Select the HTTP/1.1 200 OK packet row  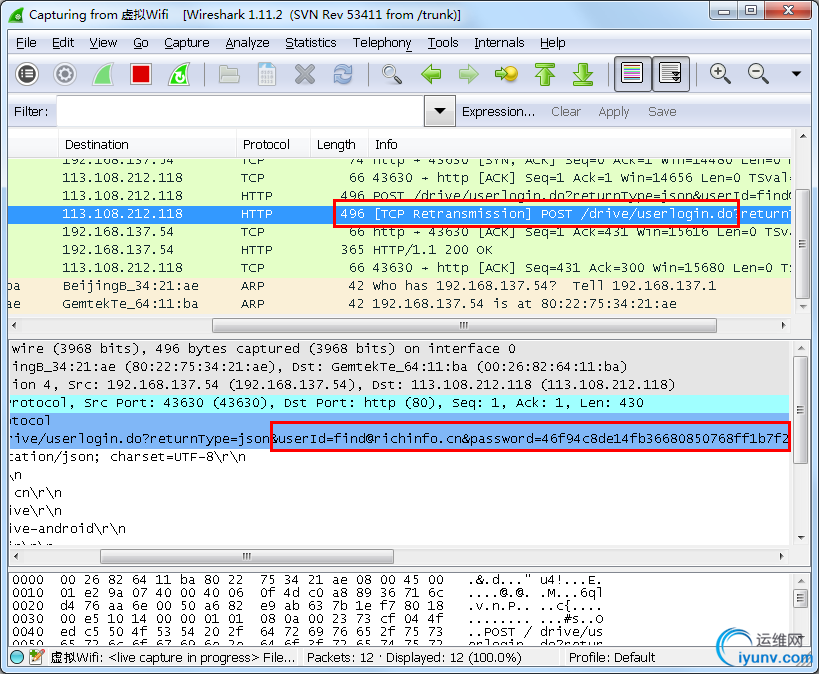pos(400,250)
